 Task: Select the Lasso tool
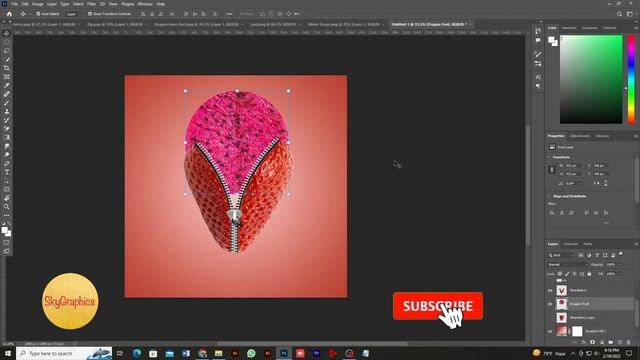pyautogui.click(x=7, y=51)
